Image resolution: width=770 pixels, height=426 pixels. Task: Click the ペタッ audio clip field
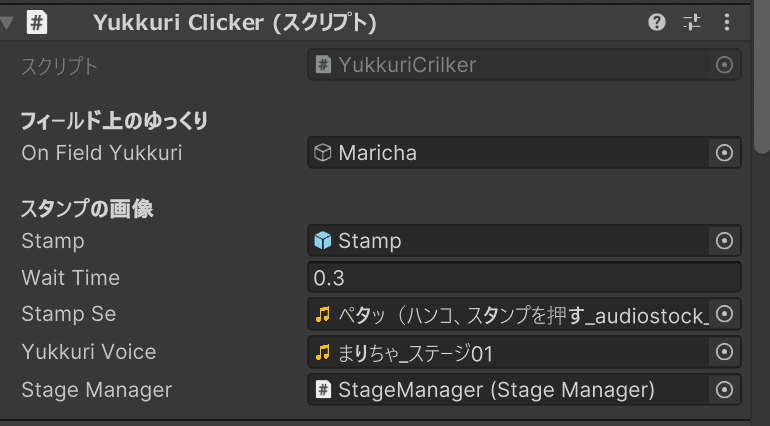click(509, 314)
